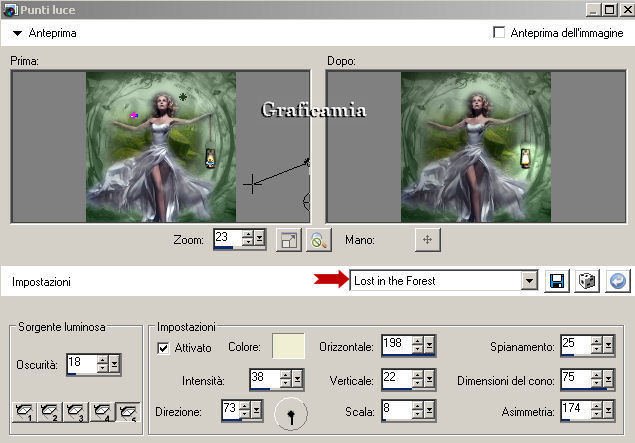Select light source 1 button
This screenshot has width=635, height=443.
(24, 412)
